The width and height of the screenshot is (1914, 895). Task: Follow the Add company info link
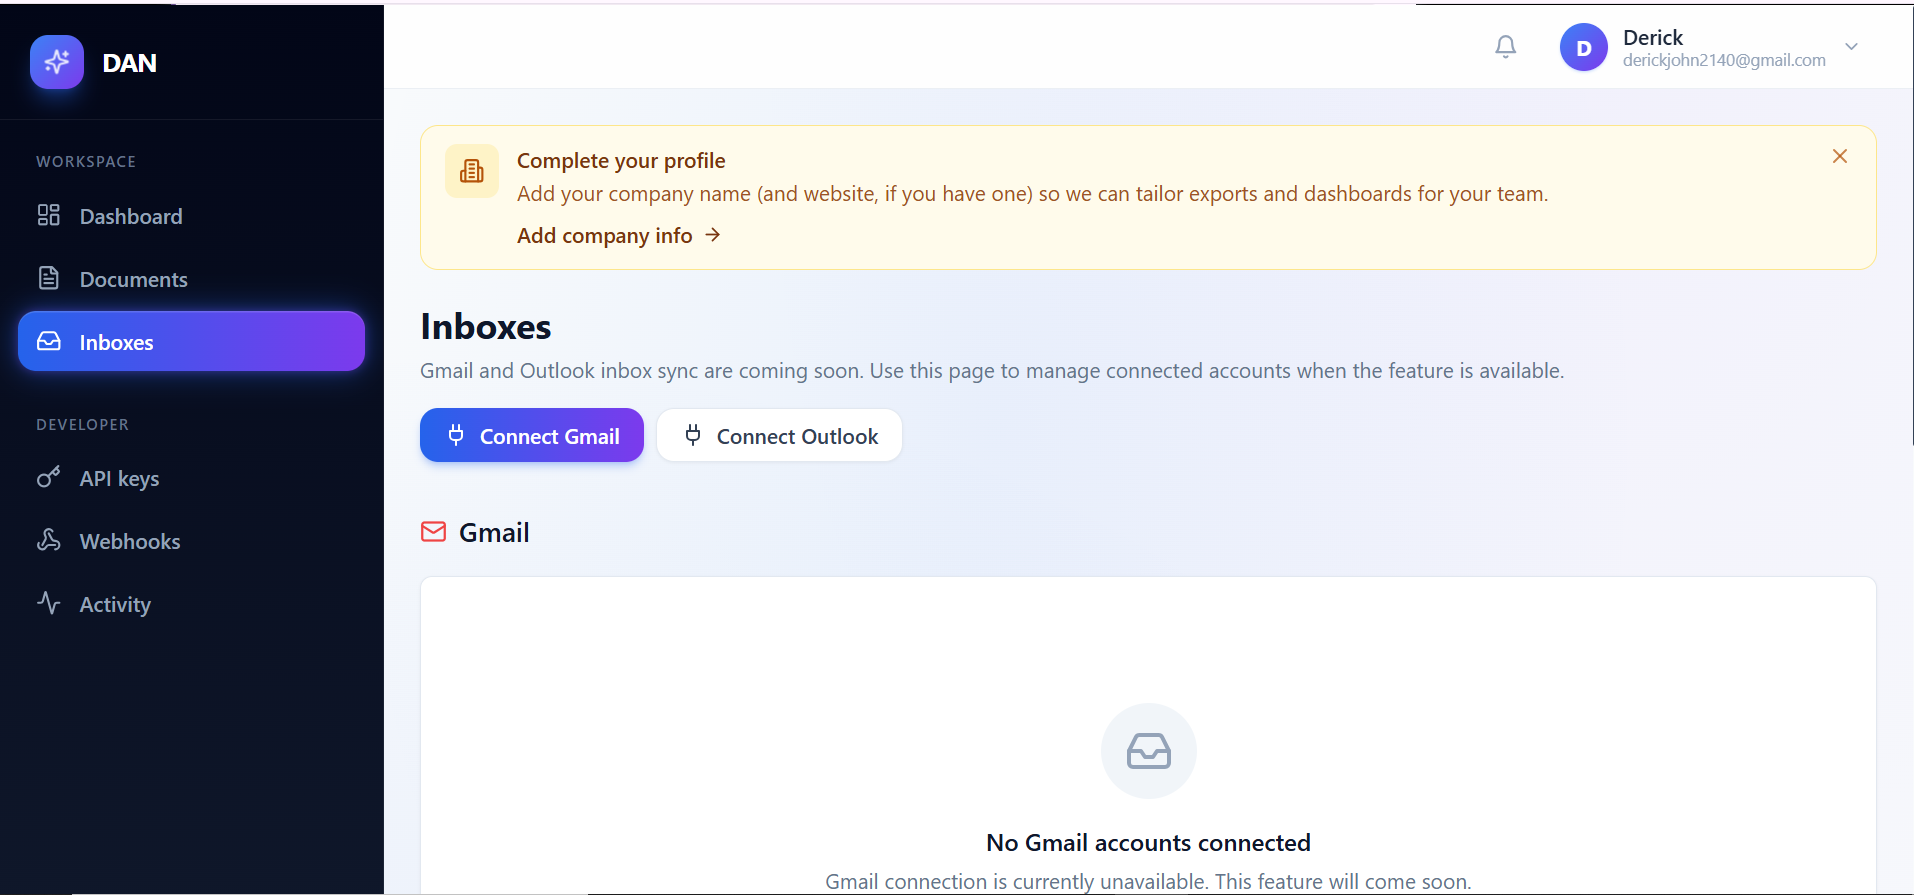point(618,236)
